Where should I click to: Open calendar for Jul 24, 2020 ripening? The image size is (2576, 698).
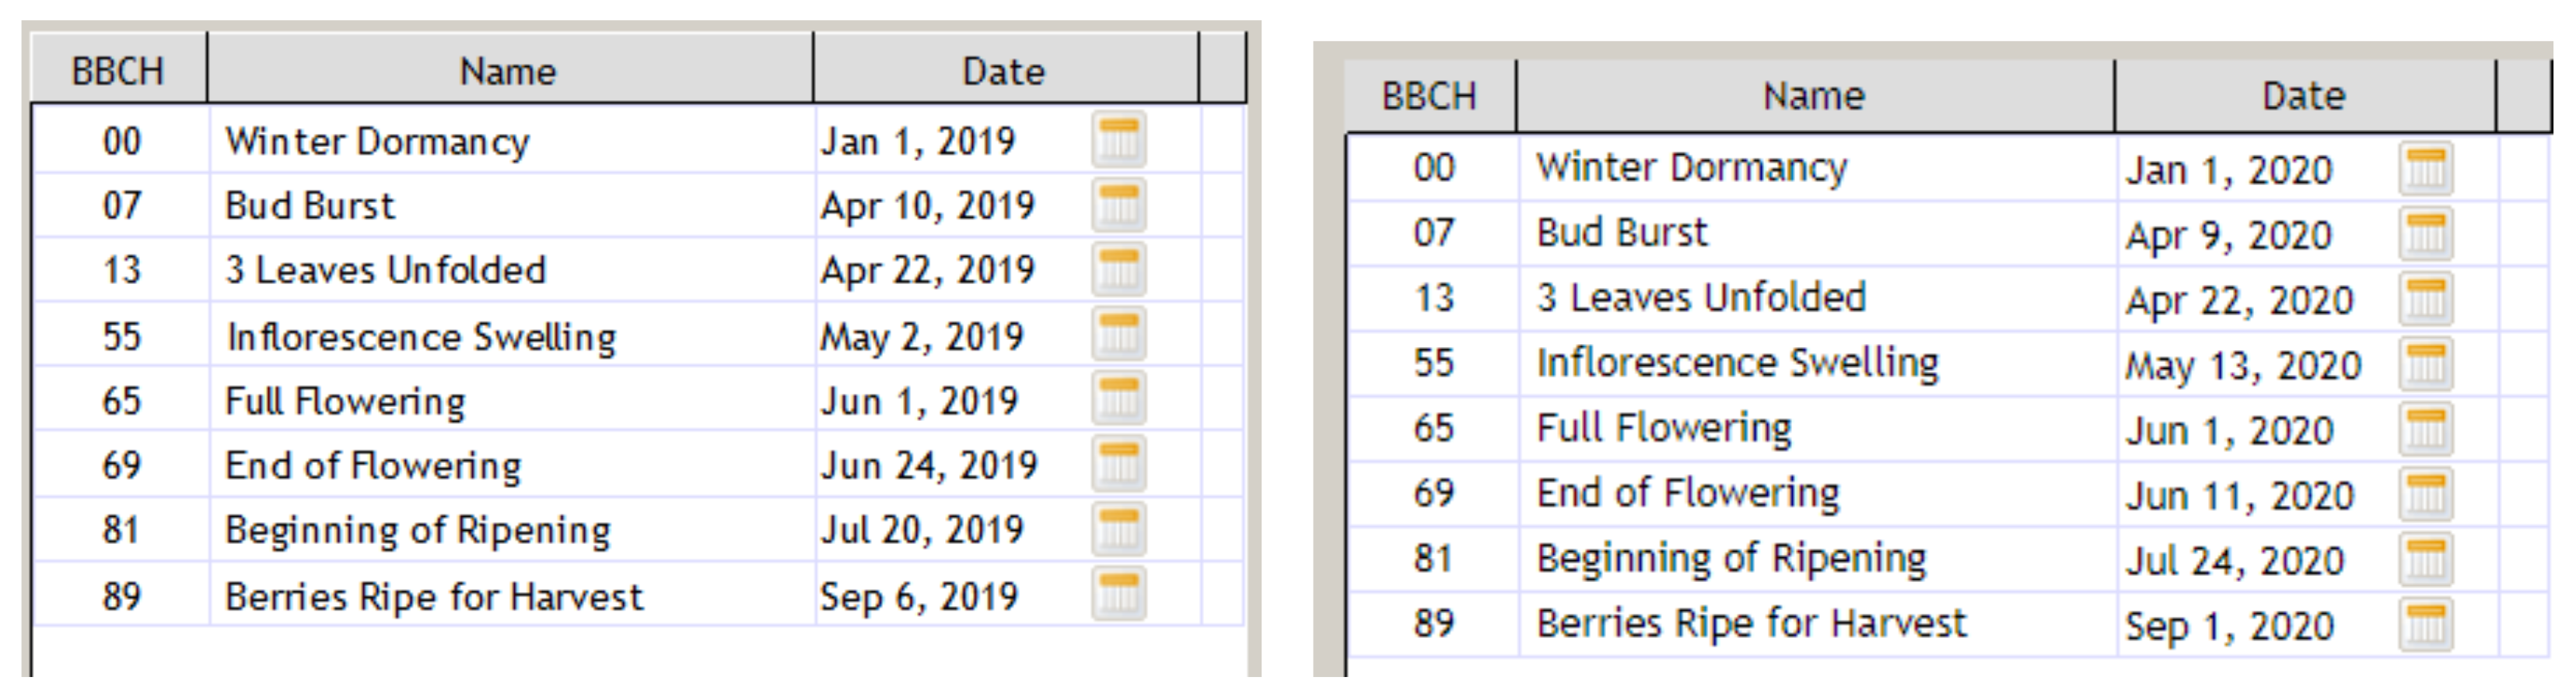click(2425, 559)
